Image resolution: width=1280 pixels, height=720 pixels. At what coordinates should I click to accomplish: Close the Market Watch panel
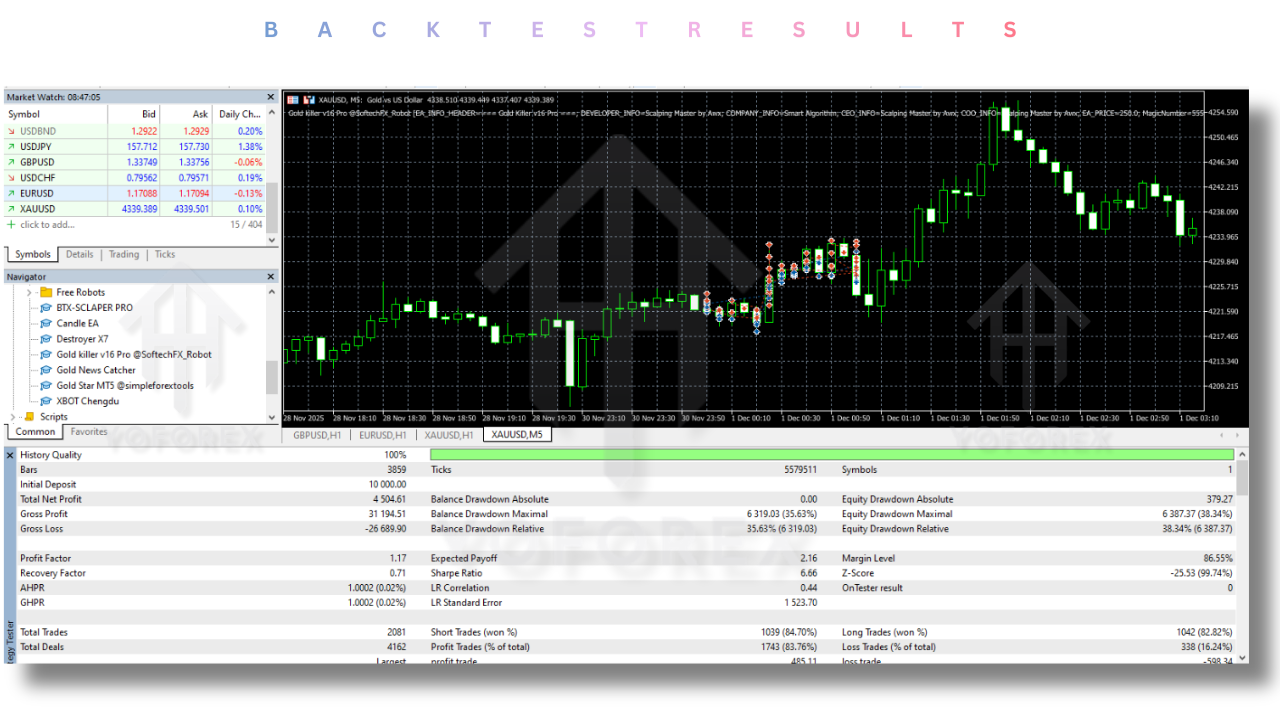[x=270, y=97]
